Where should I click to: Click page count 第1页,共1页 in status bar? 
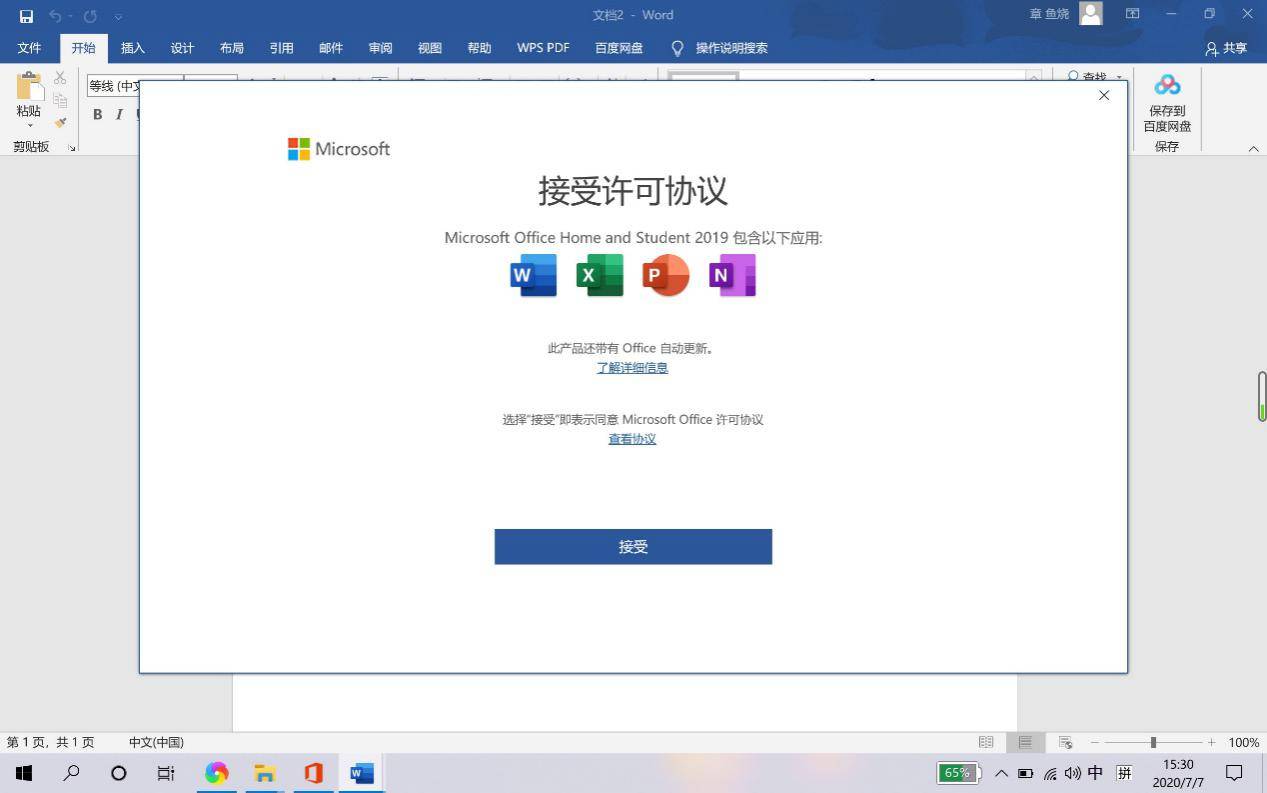tap(51, 742)
